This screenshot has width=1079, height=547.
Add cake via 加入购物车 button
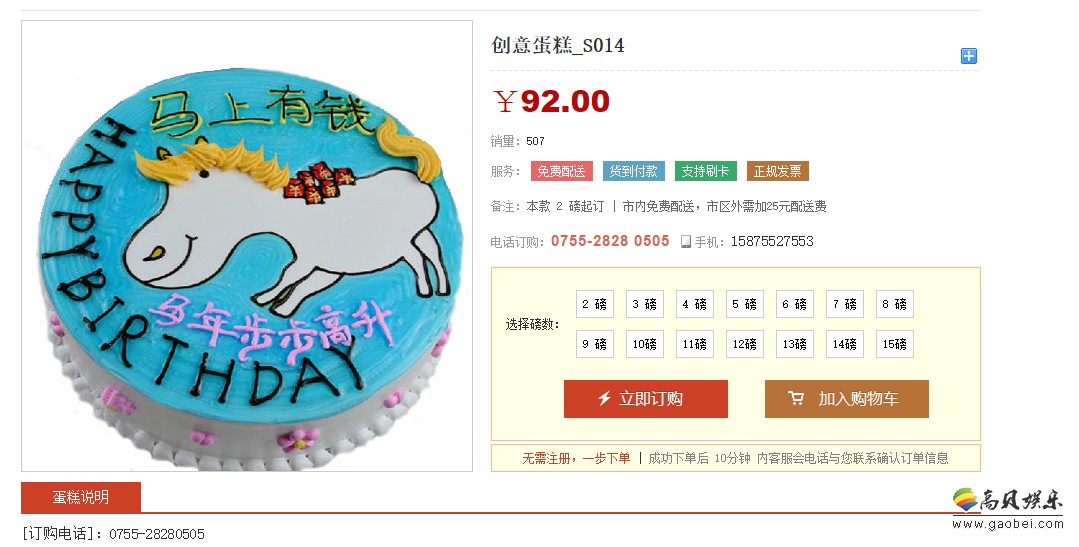coord(846,398)
